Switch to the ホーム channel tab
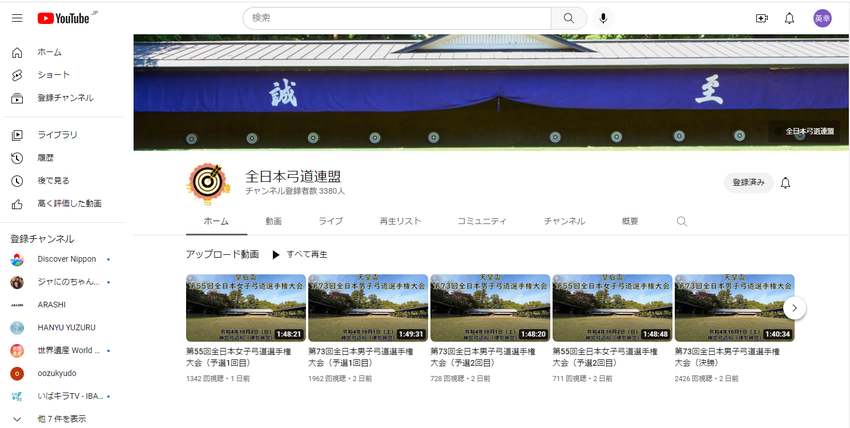 click(x=216, y=222)
